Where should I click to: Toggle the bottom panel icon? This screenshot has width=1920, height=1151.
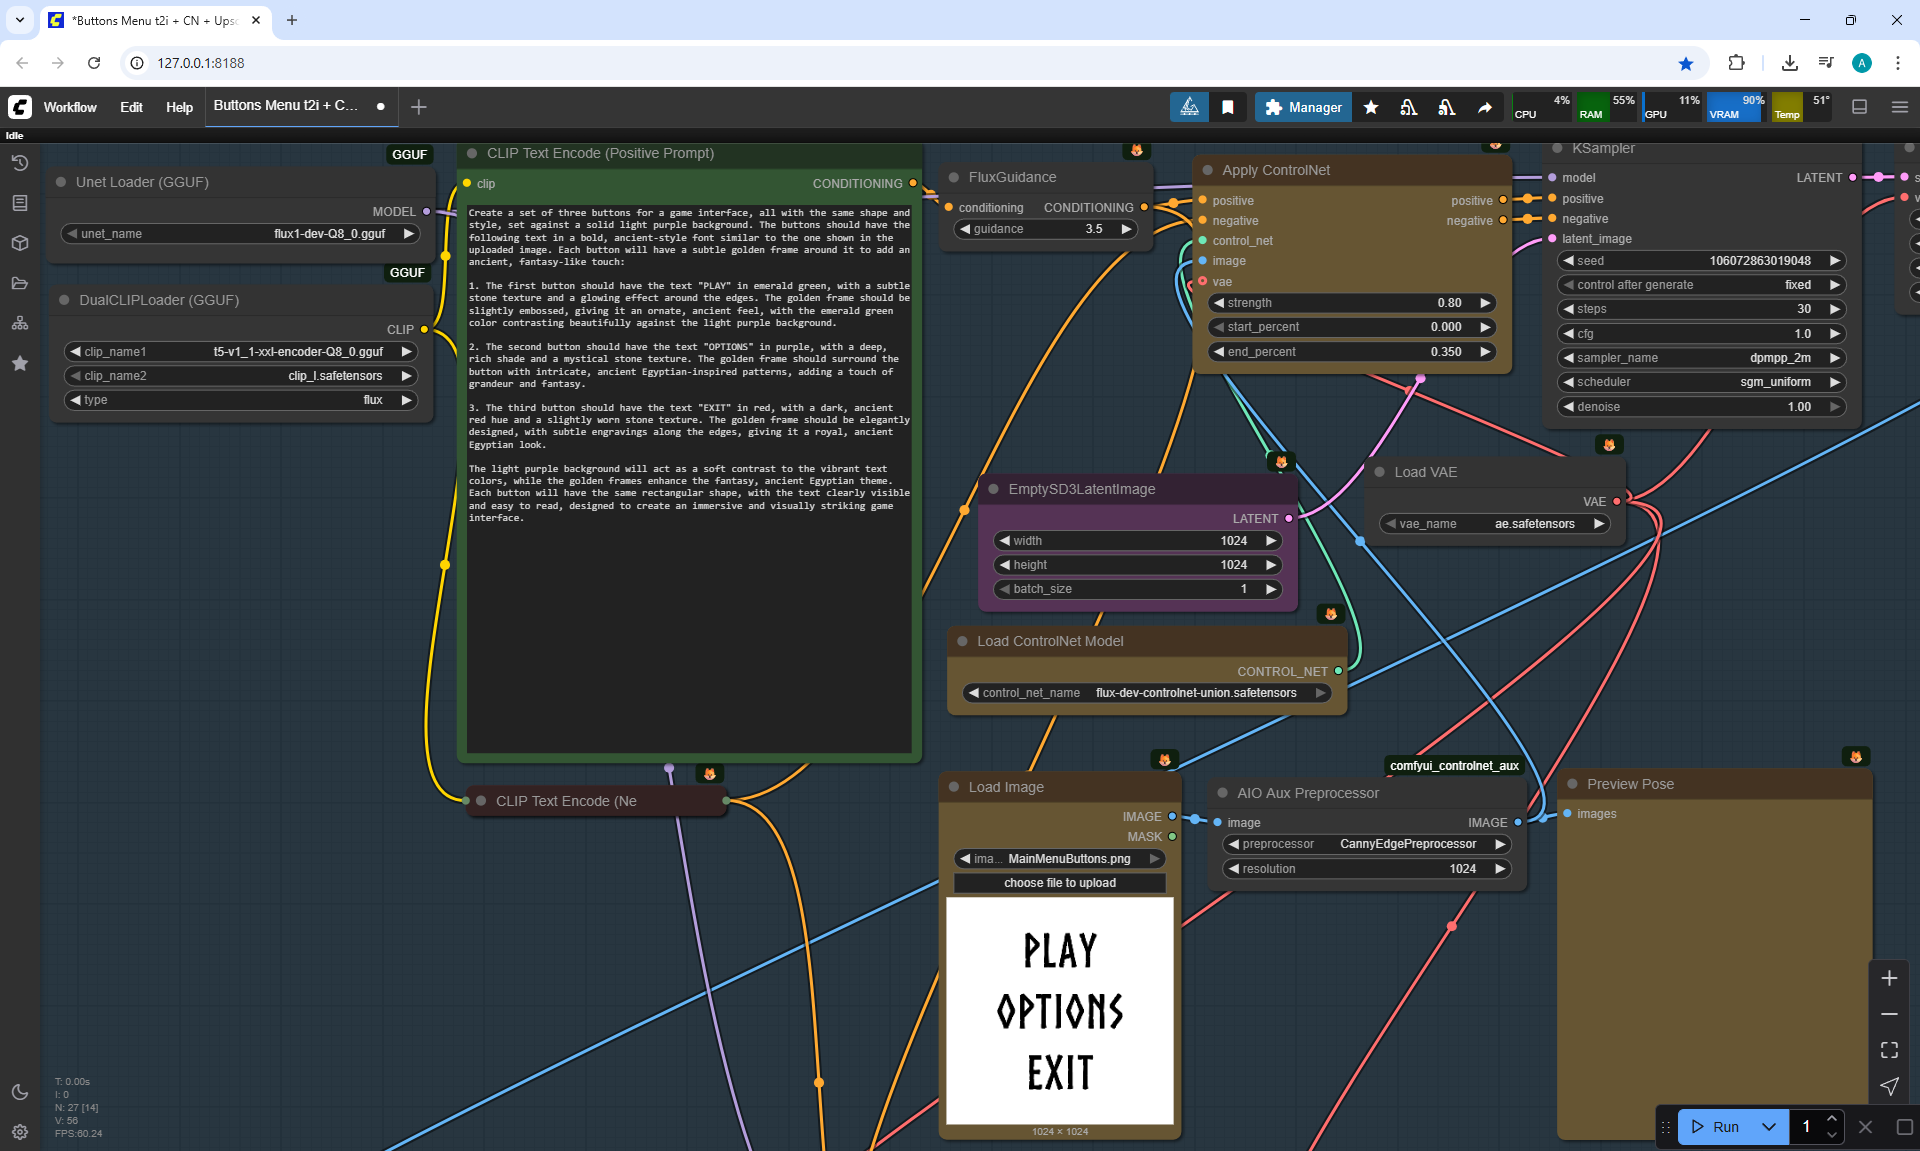point(1859,107)
